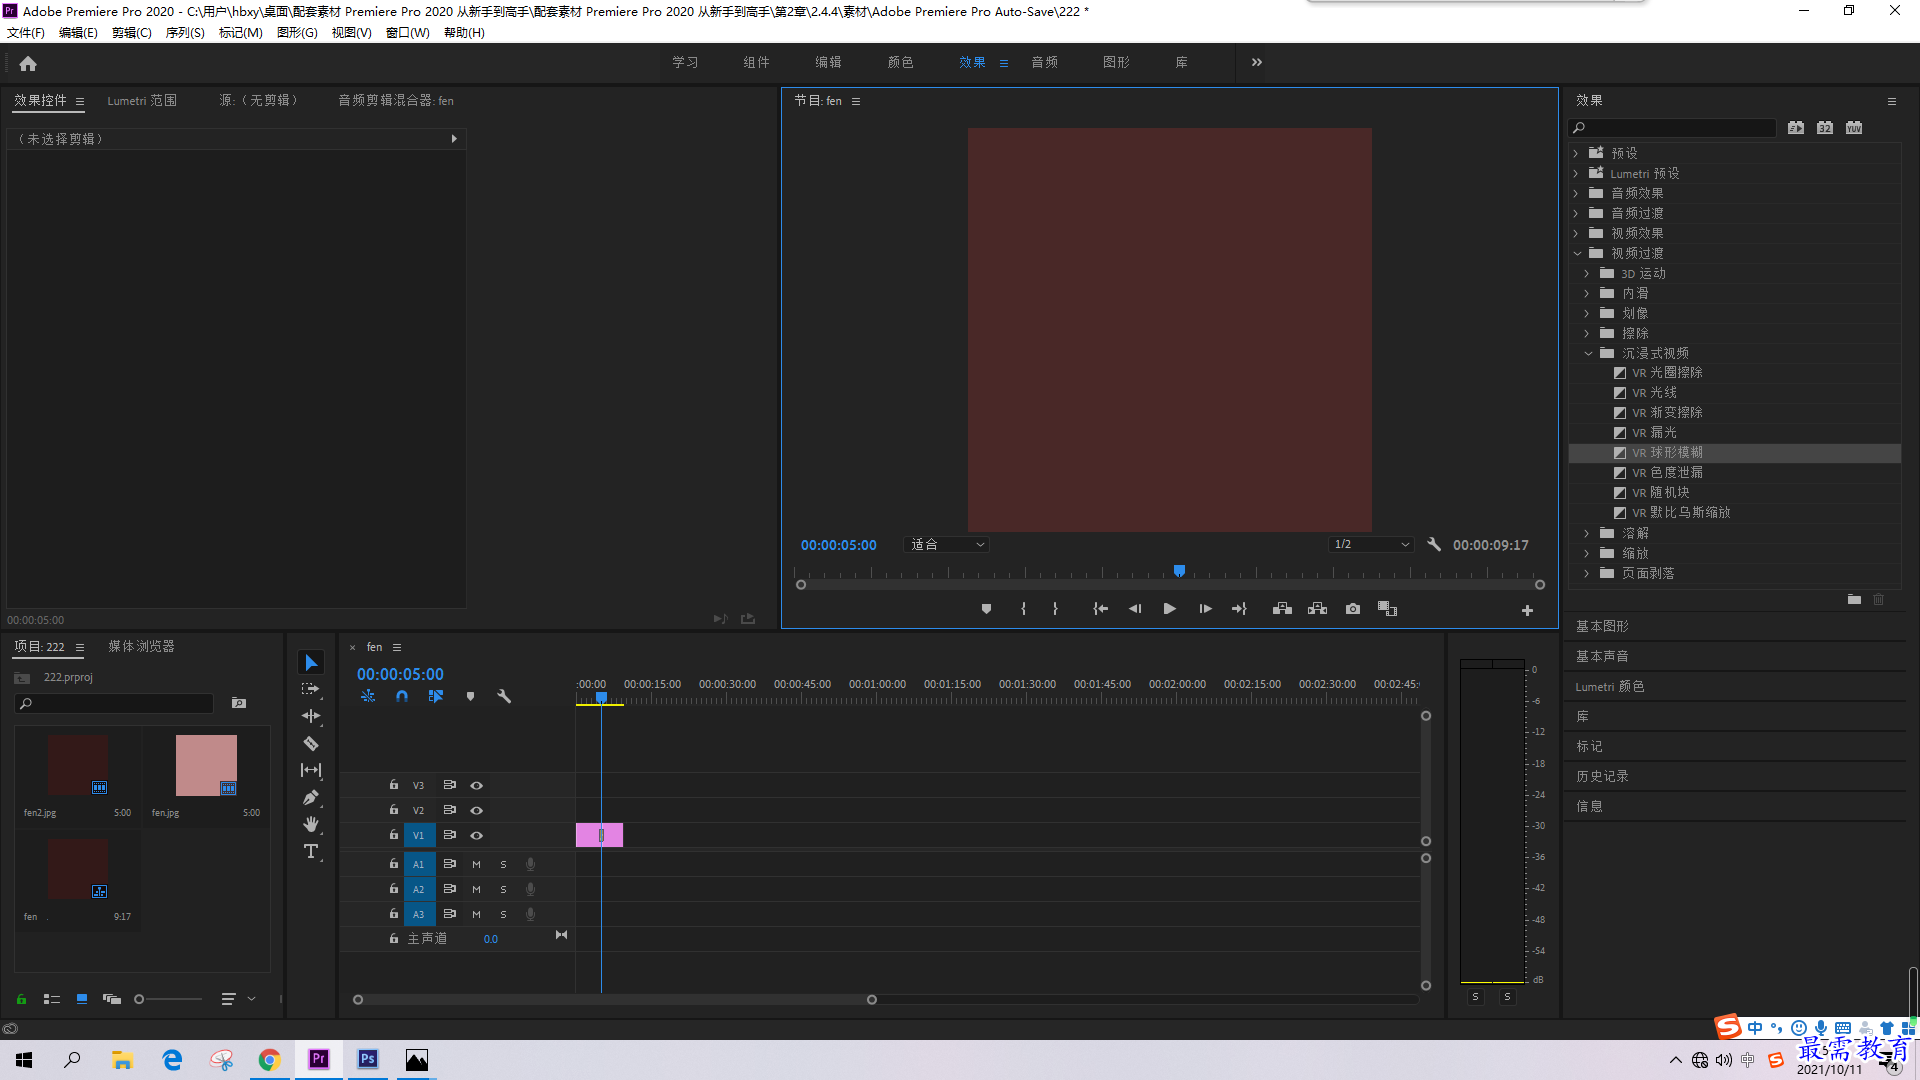Toggle V1 track output eye
This screenshot has height=1080, width=1920.
477,835
